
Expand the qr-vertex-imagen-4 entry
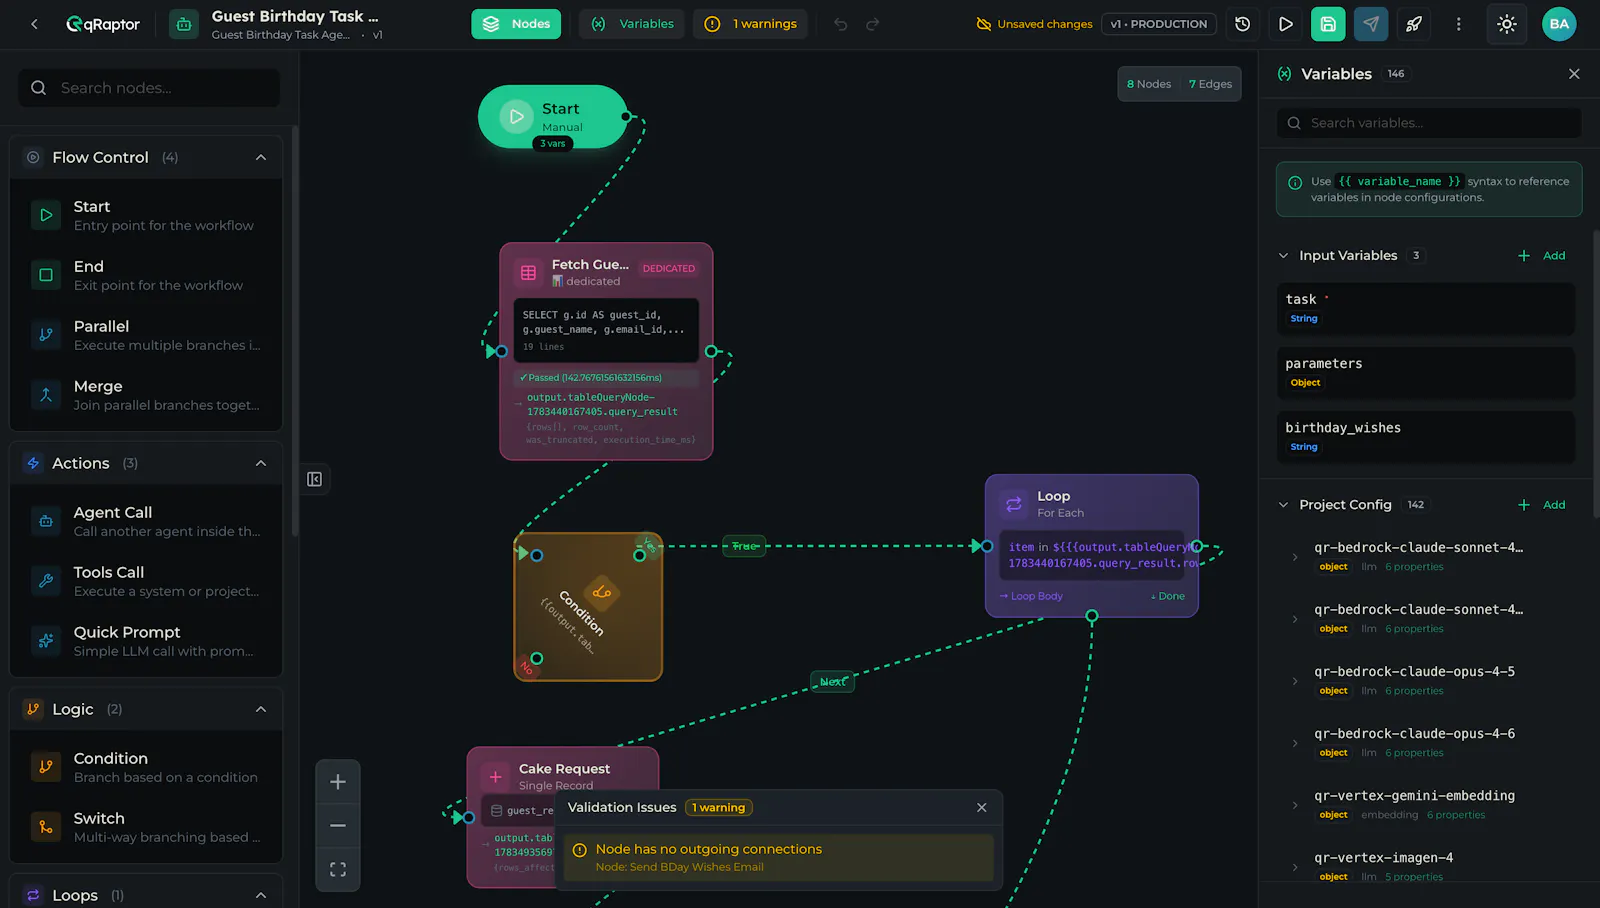point(1295,867)
